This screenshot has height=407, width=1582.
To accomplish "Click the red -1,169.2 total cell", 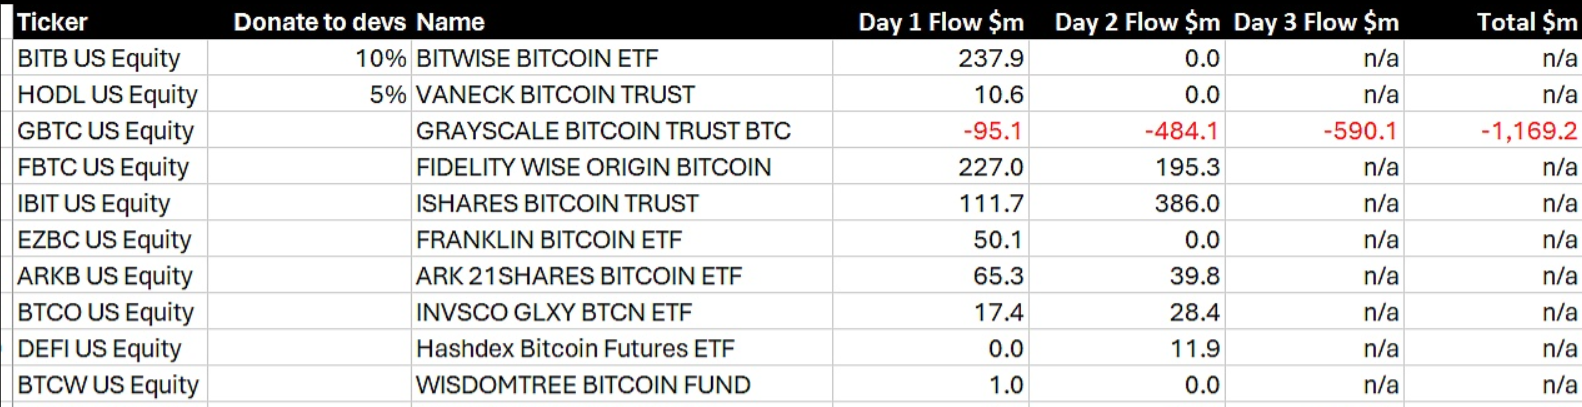I will click(1528, 131).
